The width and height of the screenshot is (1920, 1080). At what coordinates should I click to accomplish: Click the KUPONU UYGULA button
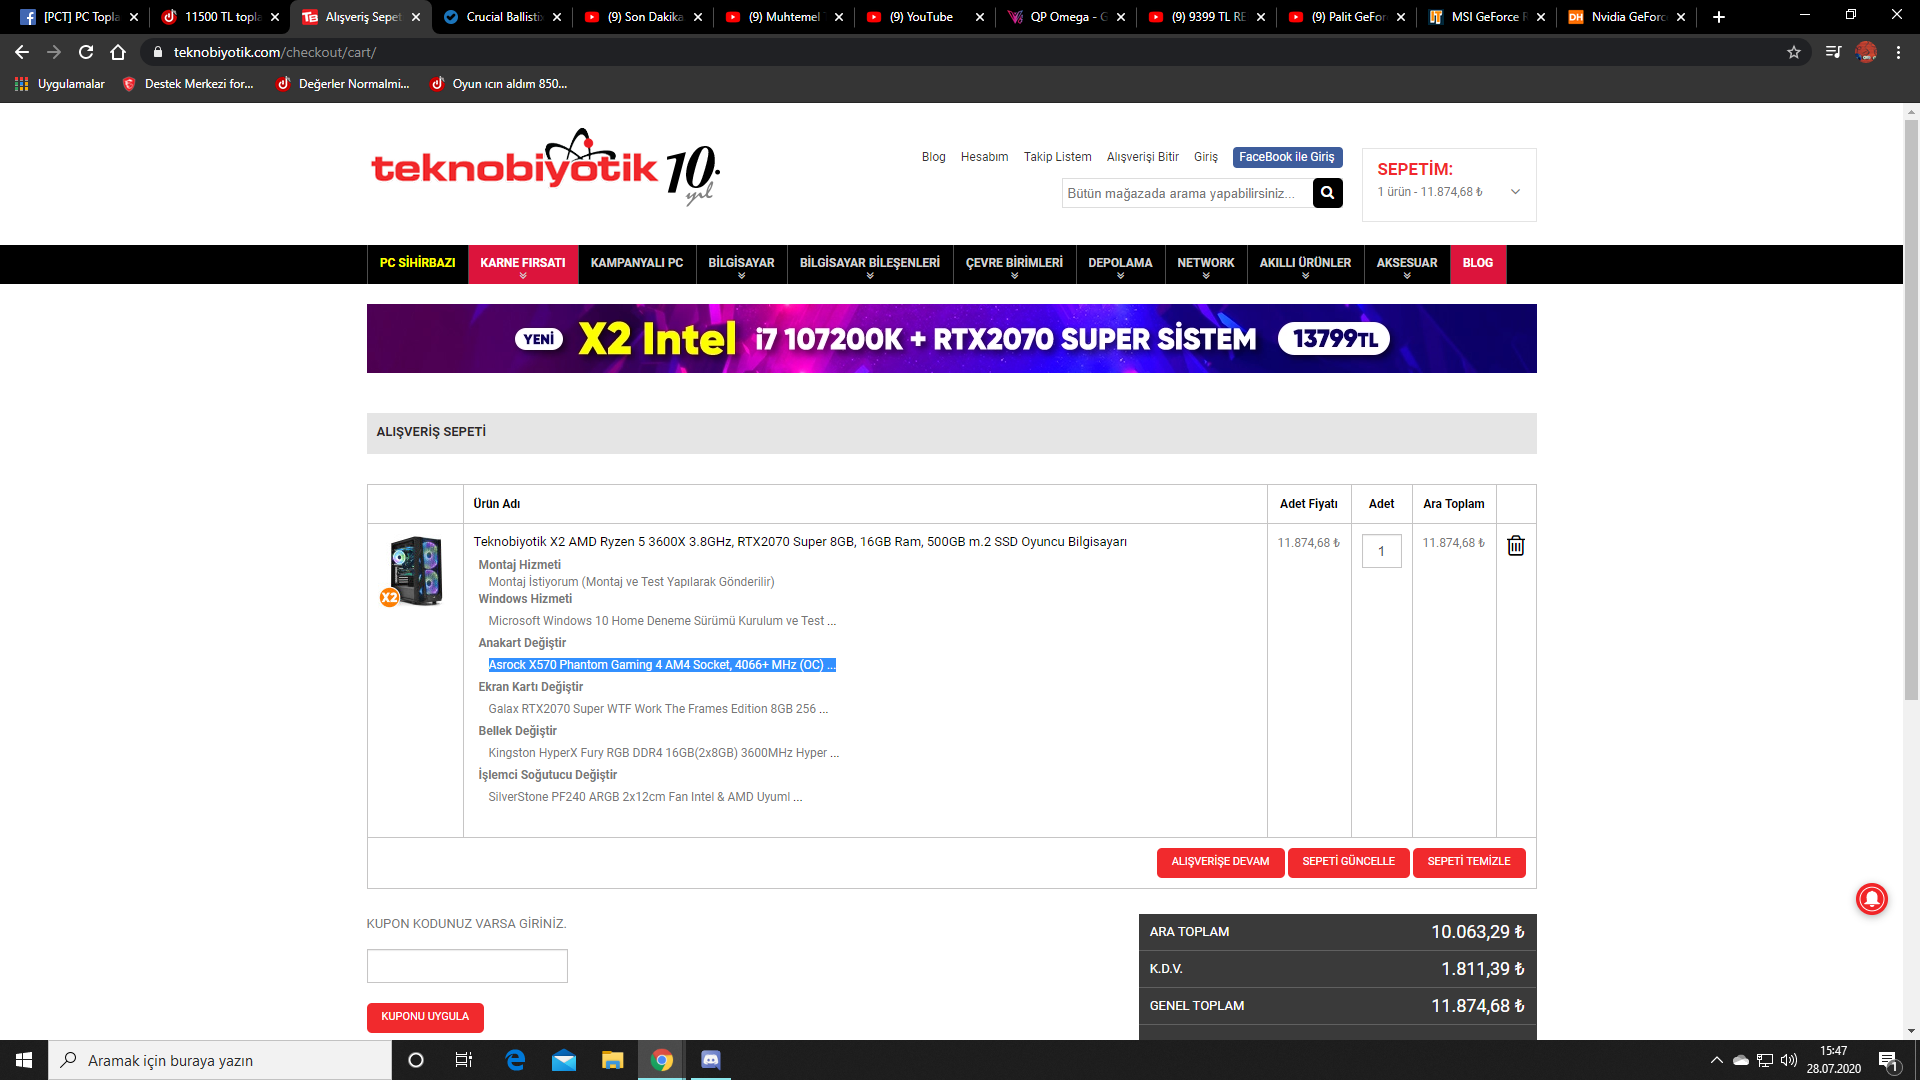pos(425,1017)
